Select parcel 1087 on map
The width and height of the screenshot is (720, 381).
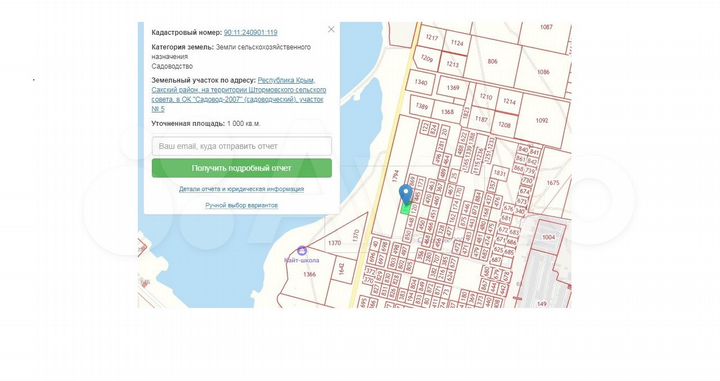(546, 28)
